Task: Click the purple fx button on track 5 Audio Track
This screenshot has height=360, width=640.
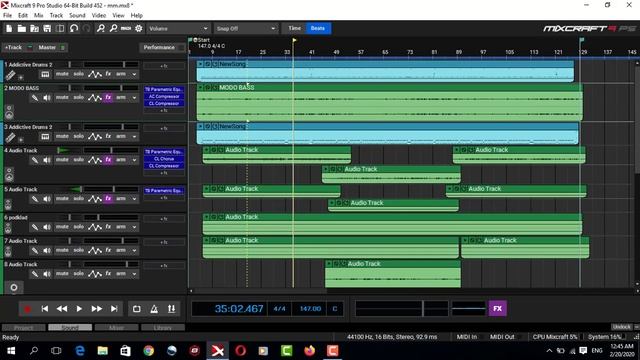Action: pyautogui.click(x=108, y=199)
